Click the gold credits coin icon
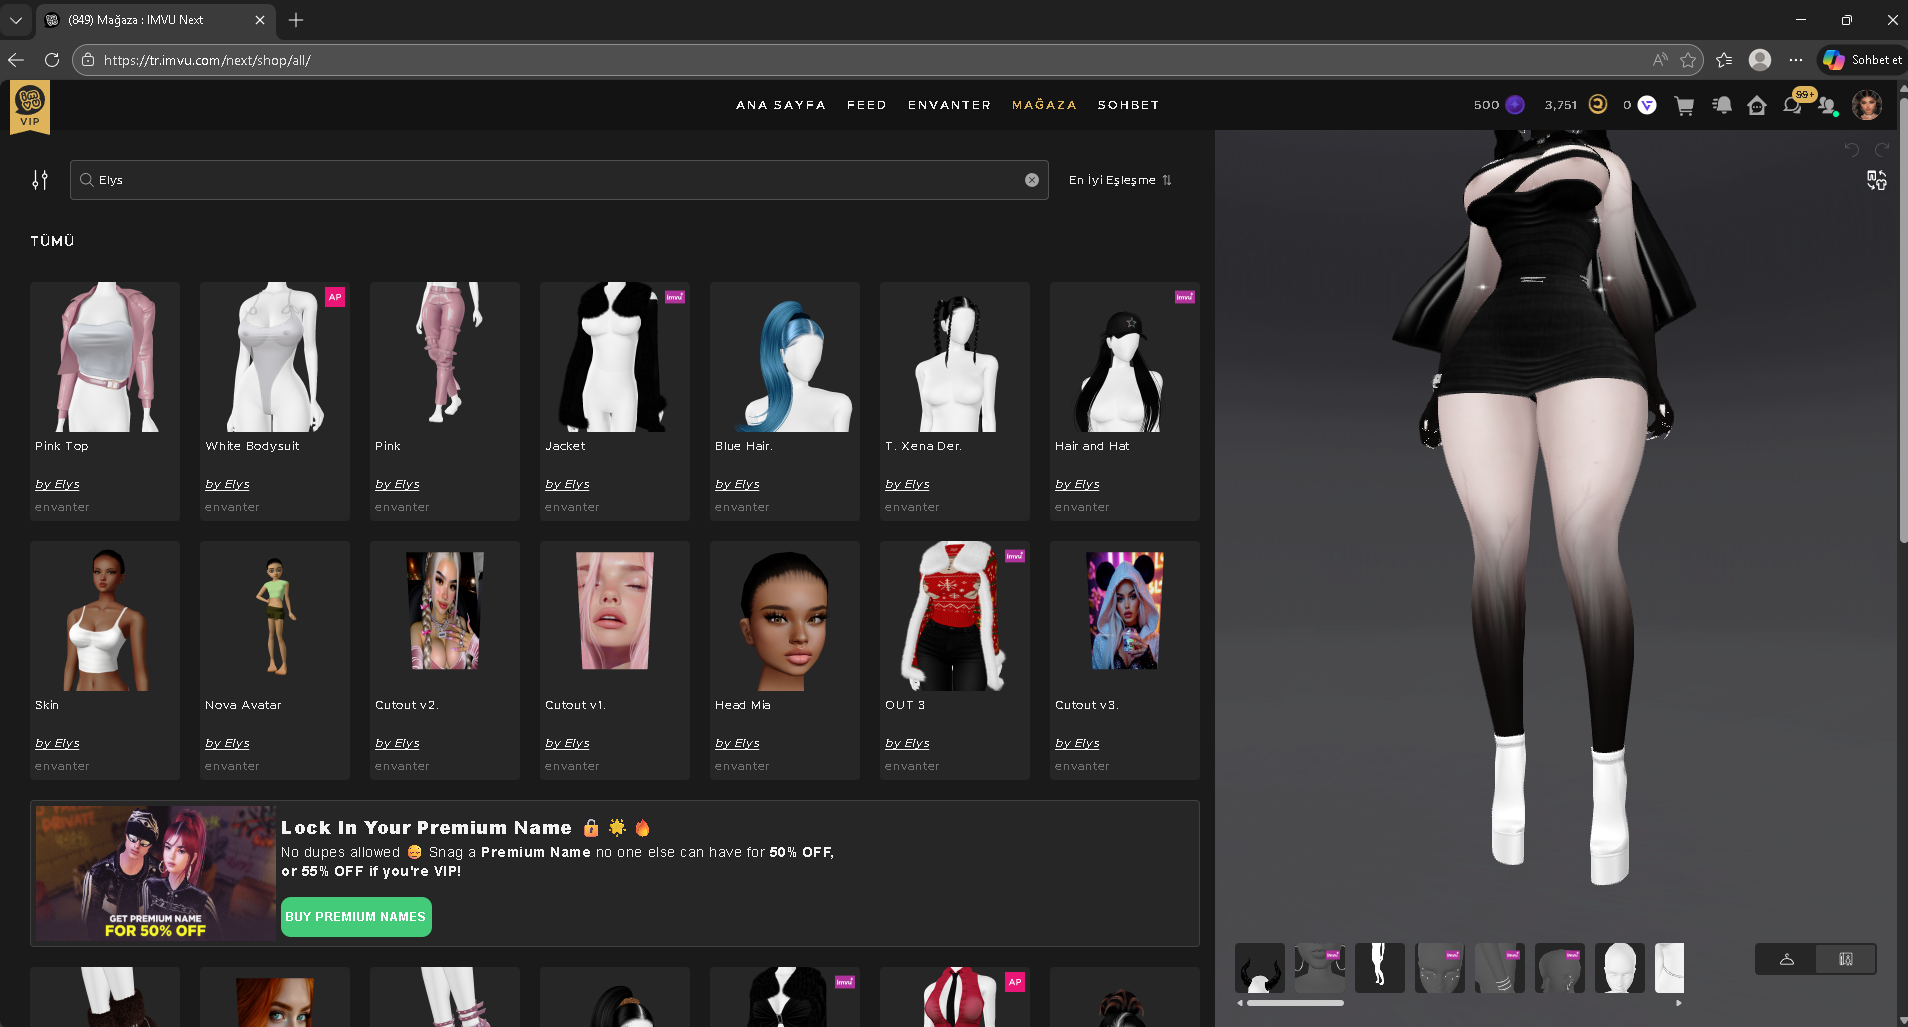This screenshot has width=1908, height=1027. [x=1598, y=105]
